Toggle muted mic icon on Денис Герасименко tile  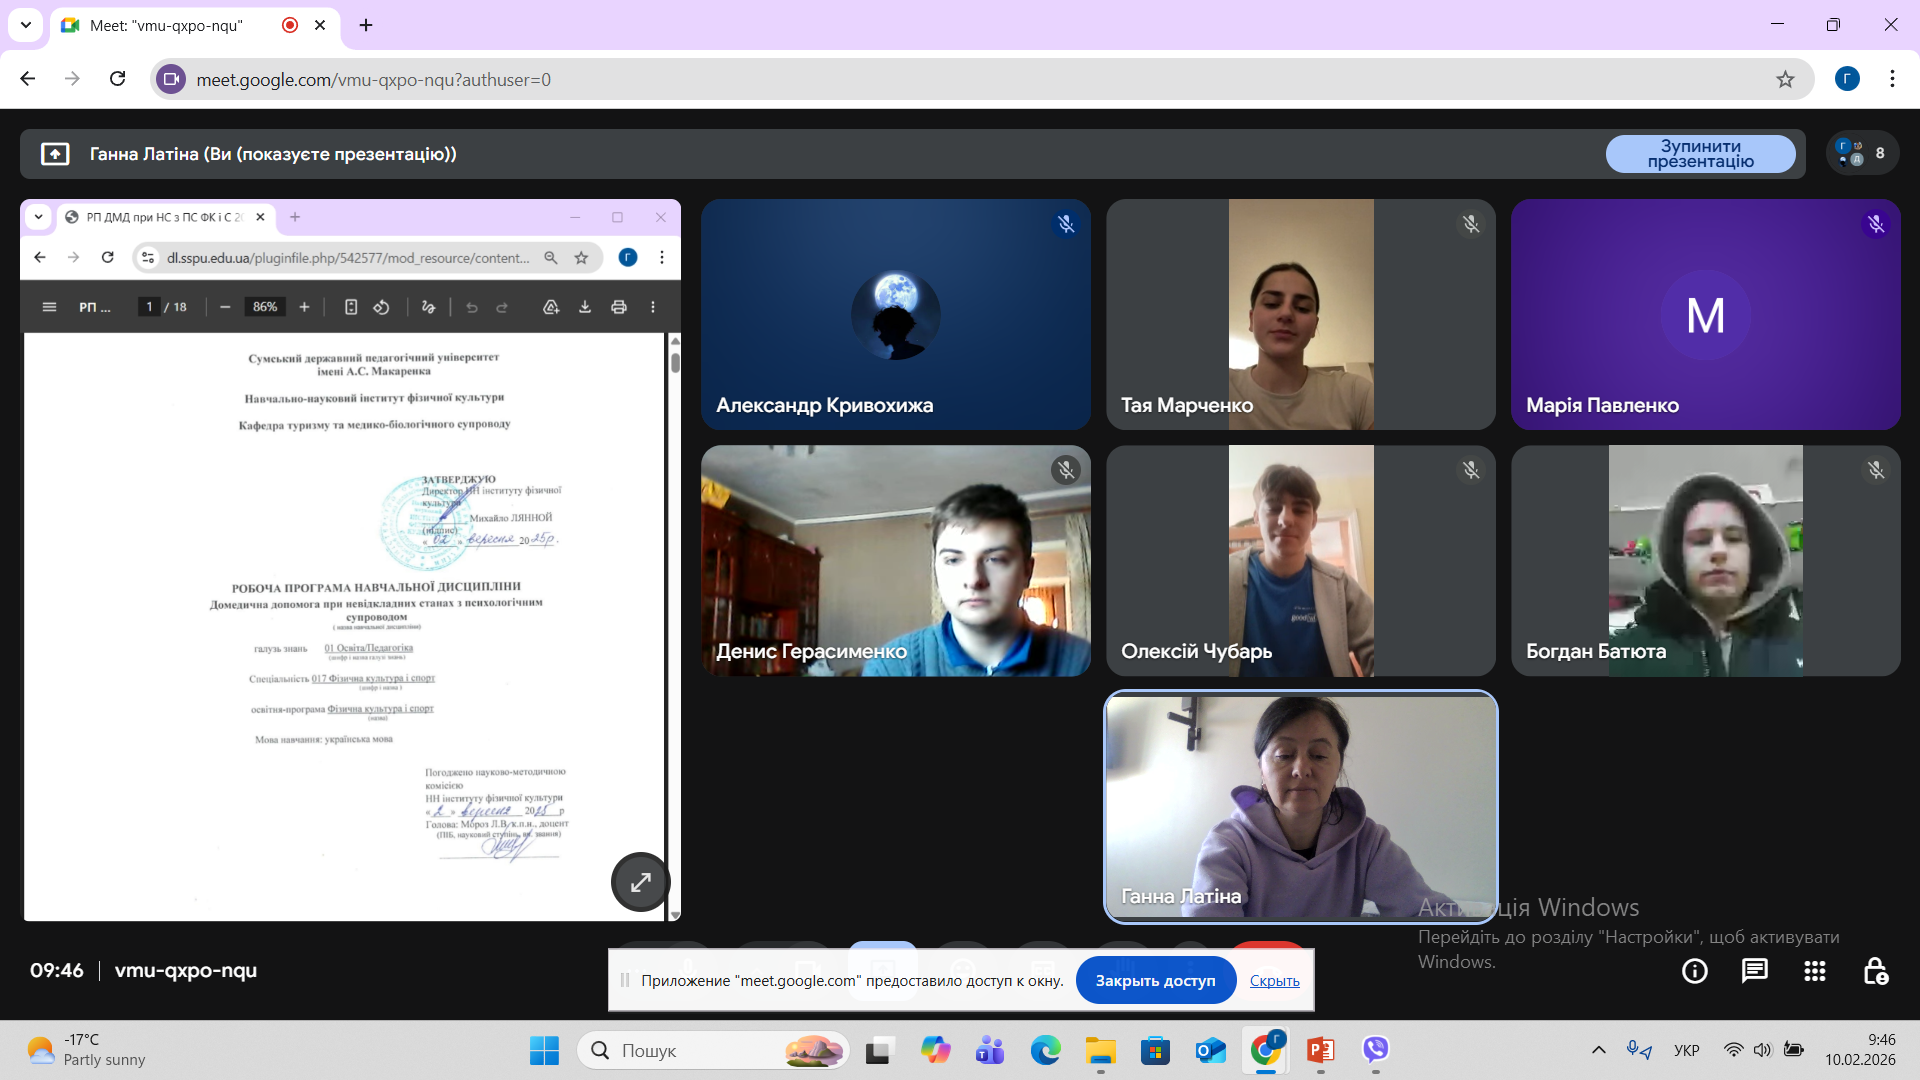pos(1066,470)
